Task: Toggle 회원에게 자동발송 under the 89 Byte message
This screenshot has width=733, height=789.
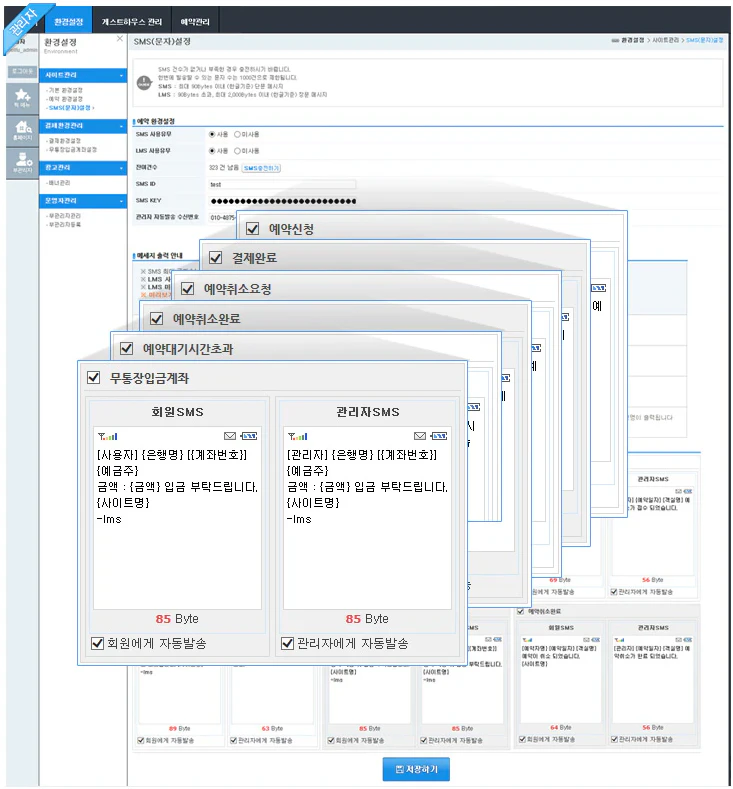Action: (x=141, y=740)
